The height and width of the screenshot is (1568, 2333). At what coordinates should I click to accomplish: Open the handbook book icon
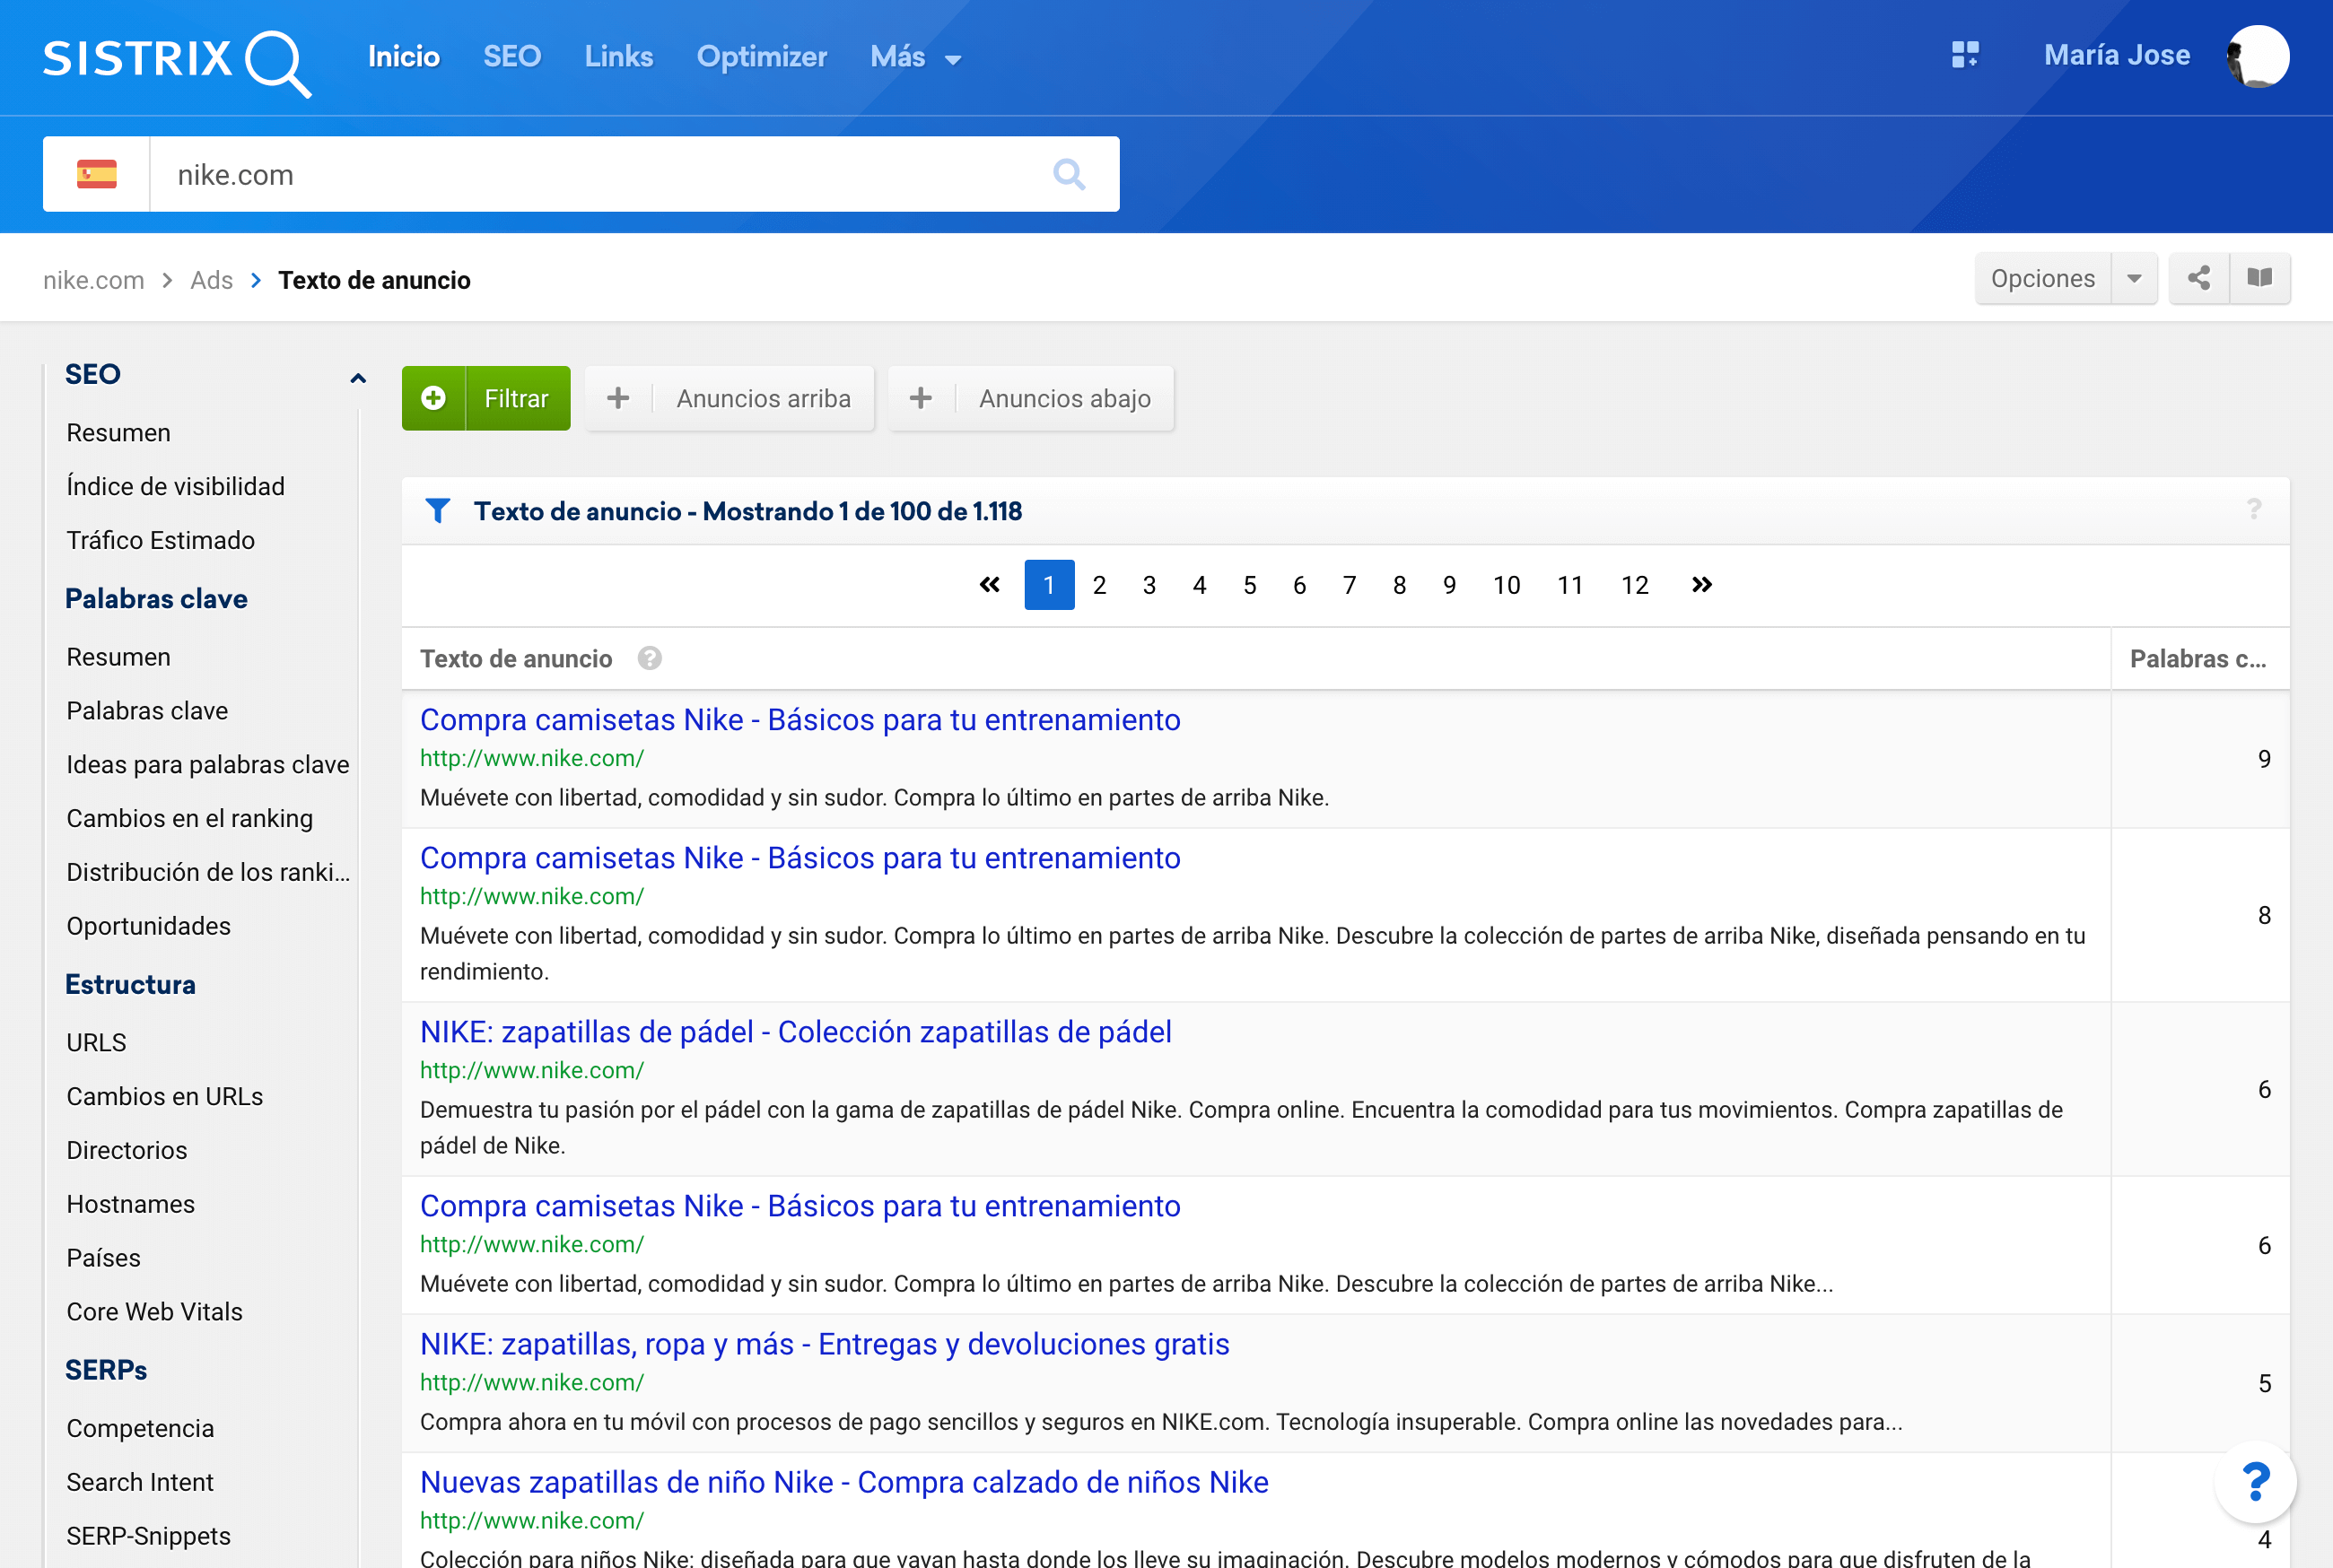click(x=2259, y=278)
